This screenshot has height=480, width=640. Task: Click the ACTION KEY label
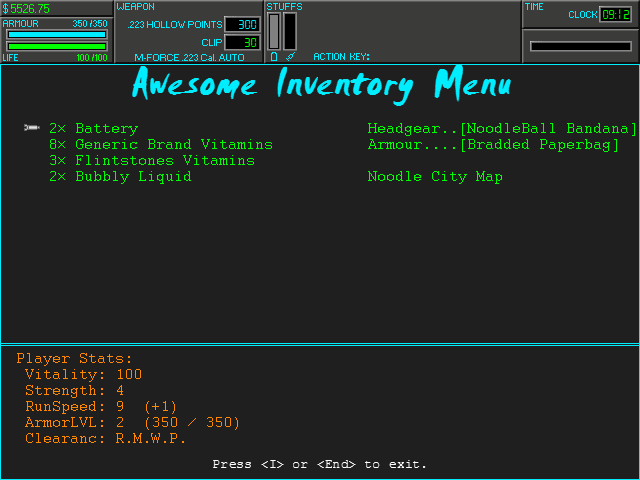(341, 57)
